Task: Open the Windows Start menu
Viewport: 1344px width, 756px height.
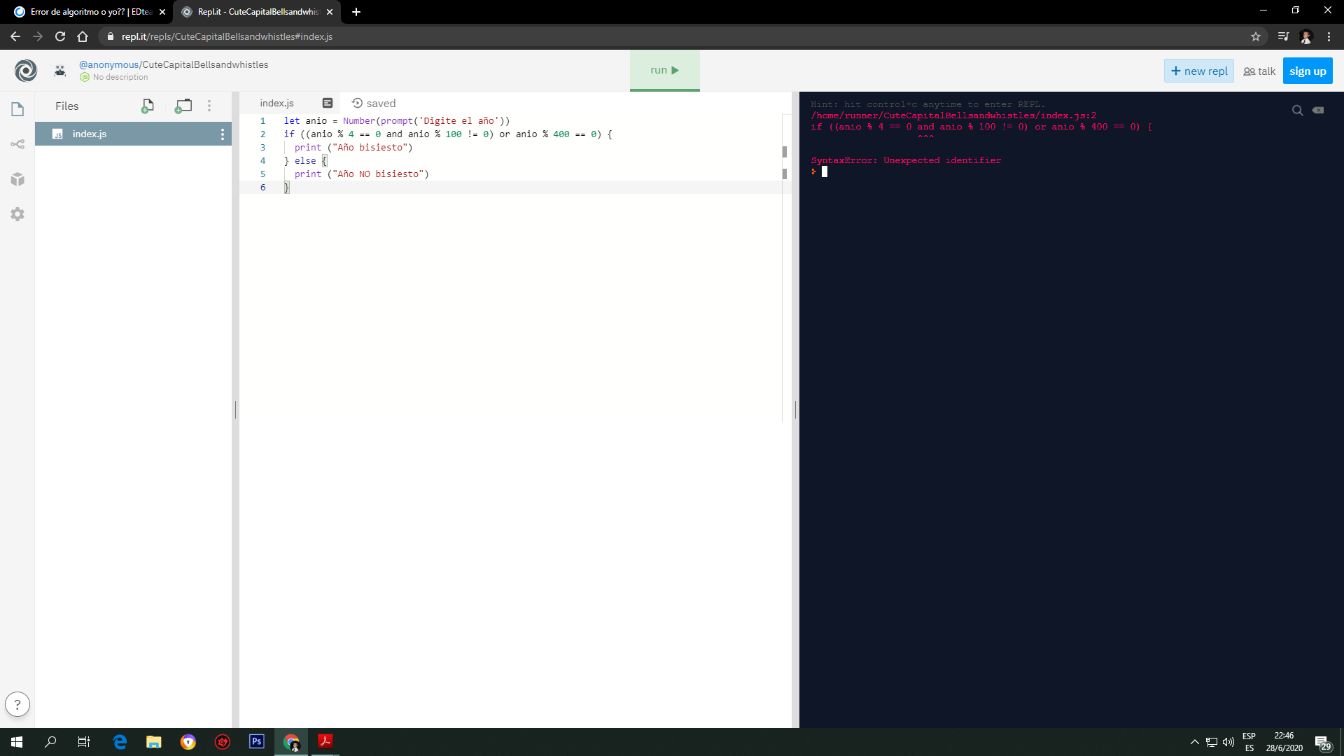Action: [x=16, y=742]
